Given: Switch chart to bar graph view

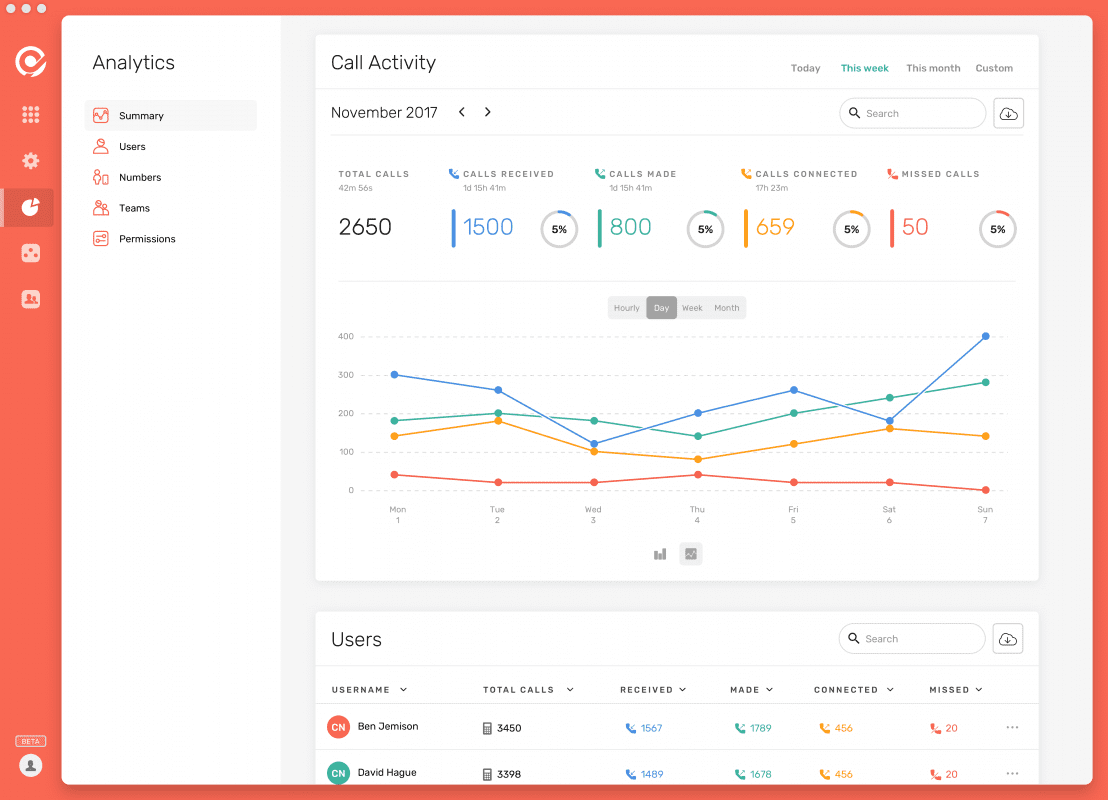Looking at the screenshot, I should [660, 554].
